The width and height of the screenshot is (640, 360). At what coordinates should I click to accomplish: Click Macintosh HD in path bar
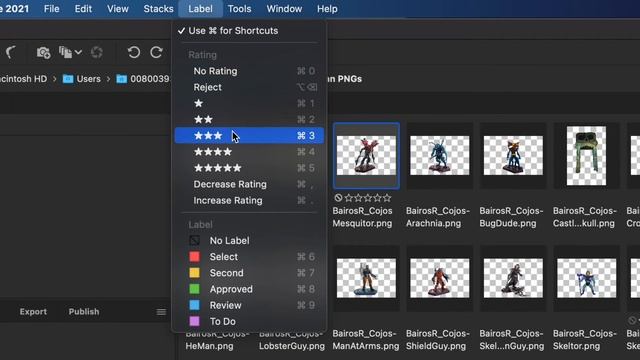pos(23,79)
